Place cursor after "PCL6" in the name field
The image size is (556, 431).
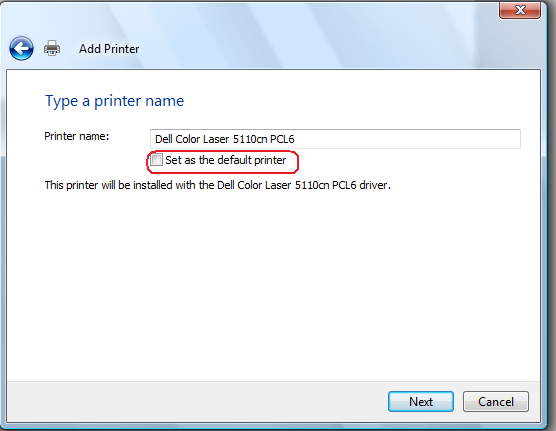pyautogui.click(x=296, y=139)
